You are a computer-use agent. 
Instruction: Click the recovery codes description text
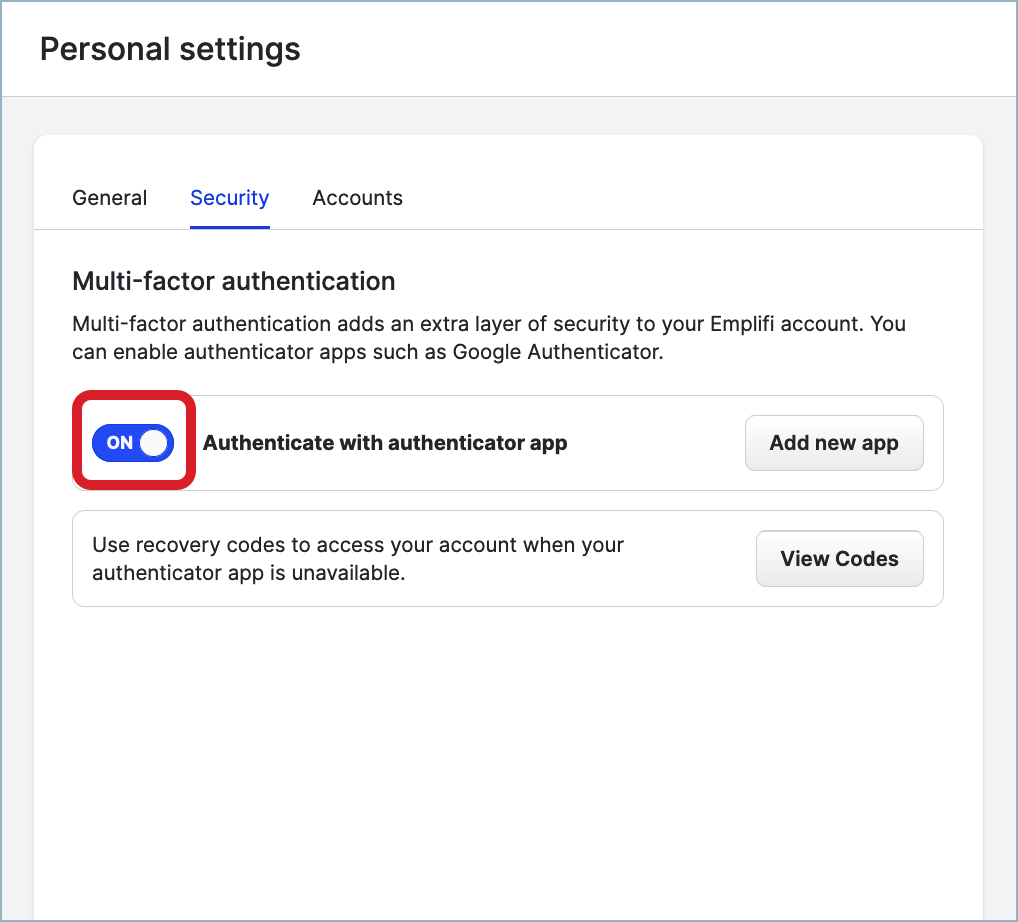click(x=357, y=546)
